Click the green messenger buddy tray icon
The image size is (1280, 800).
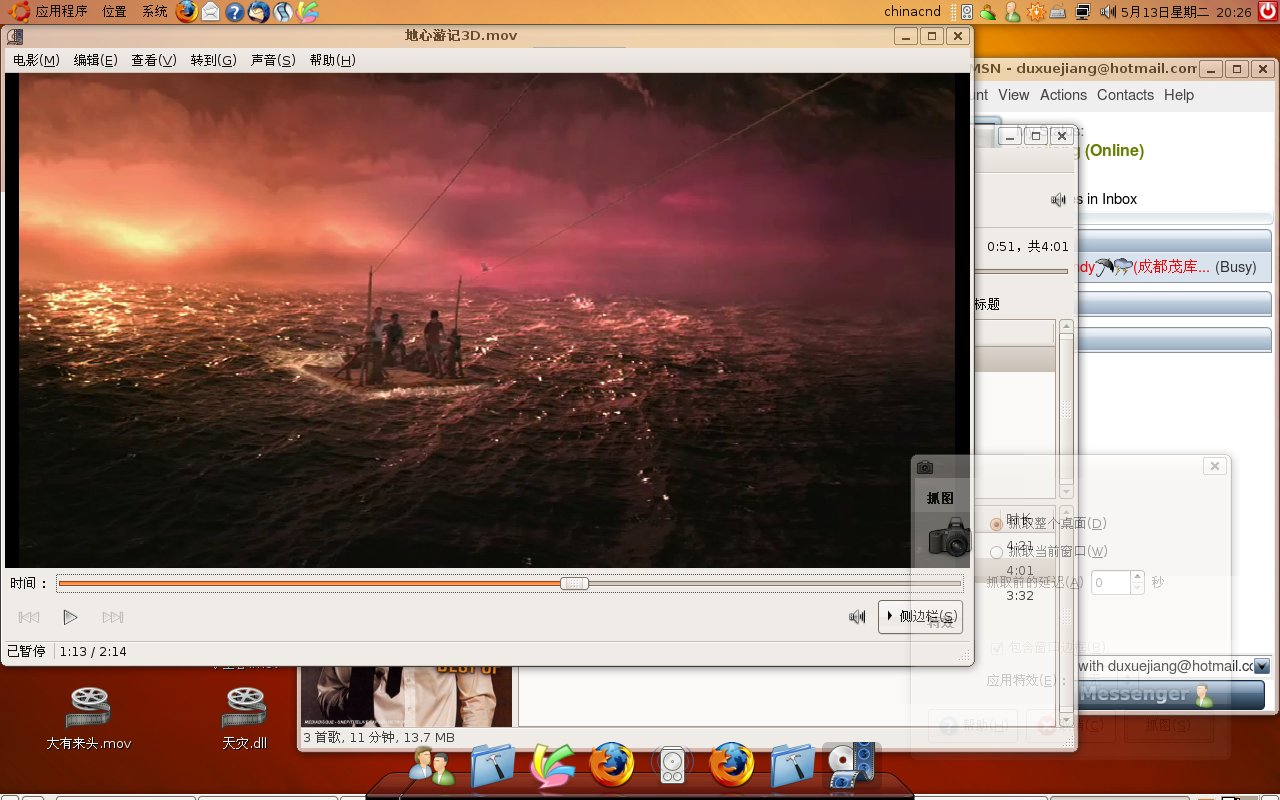pyautogui.click(x=1012, y=12)
